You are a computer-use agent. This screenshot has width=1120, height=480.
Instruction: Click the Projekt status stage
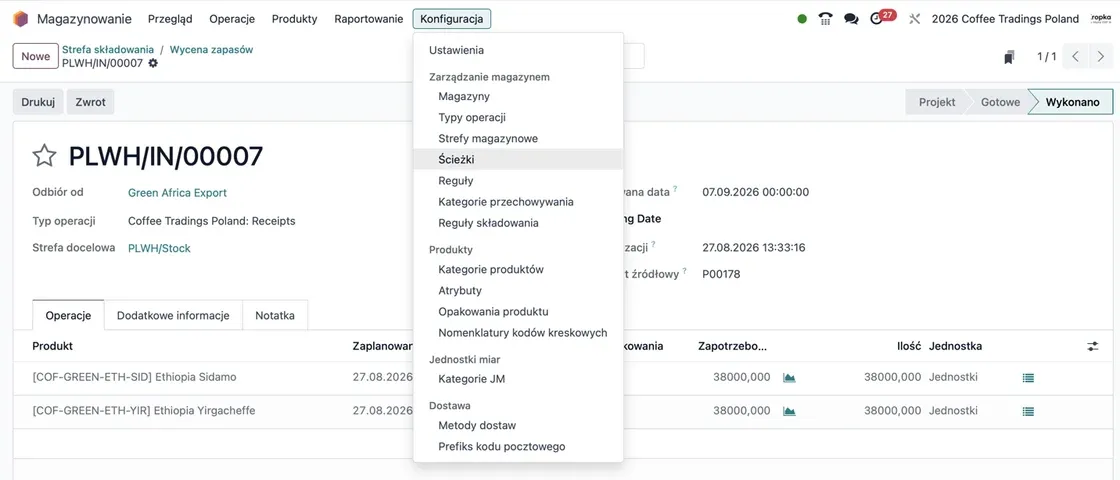coord(936,102)
